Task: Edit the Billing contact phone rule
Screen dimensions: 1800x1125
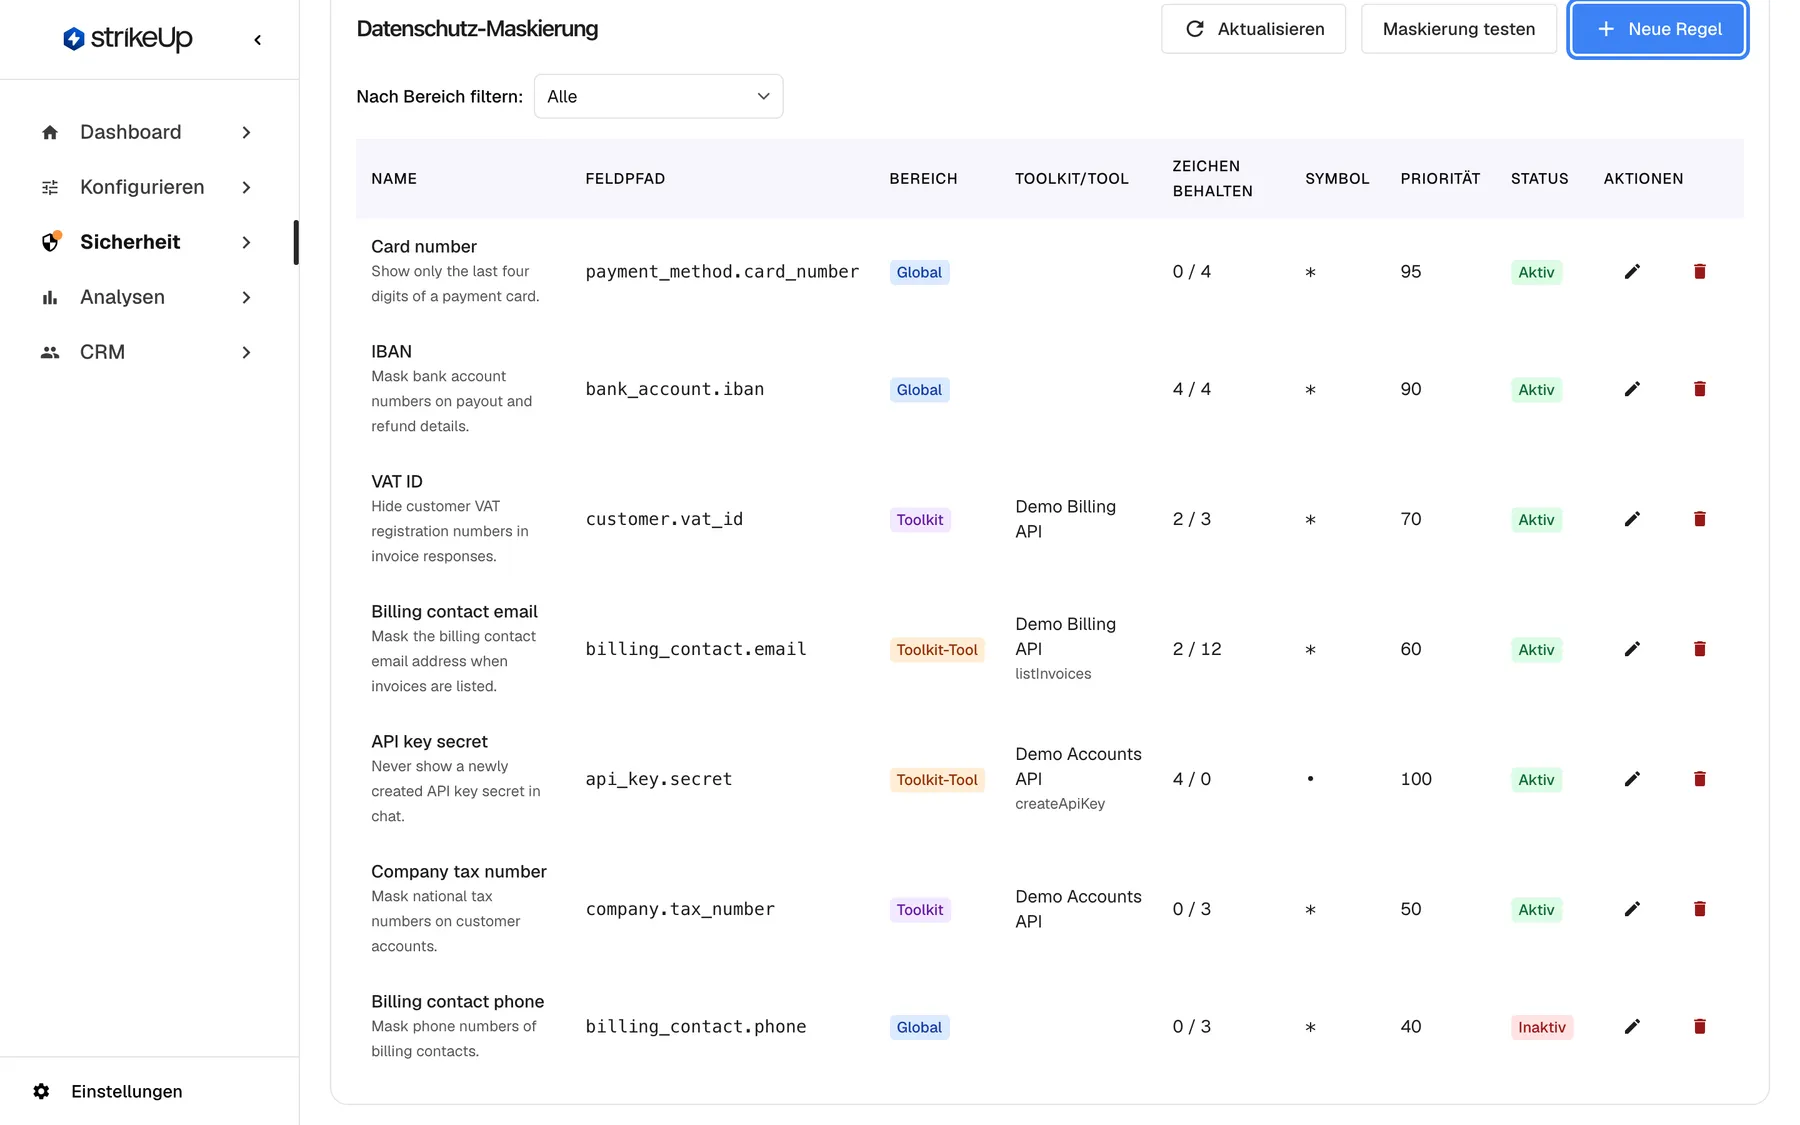Action: pos(1632,1027)
